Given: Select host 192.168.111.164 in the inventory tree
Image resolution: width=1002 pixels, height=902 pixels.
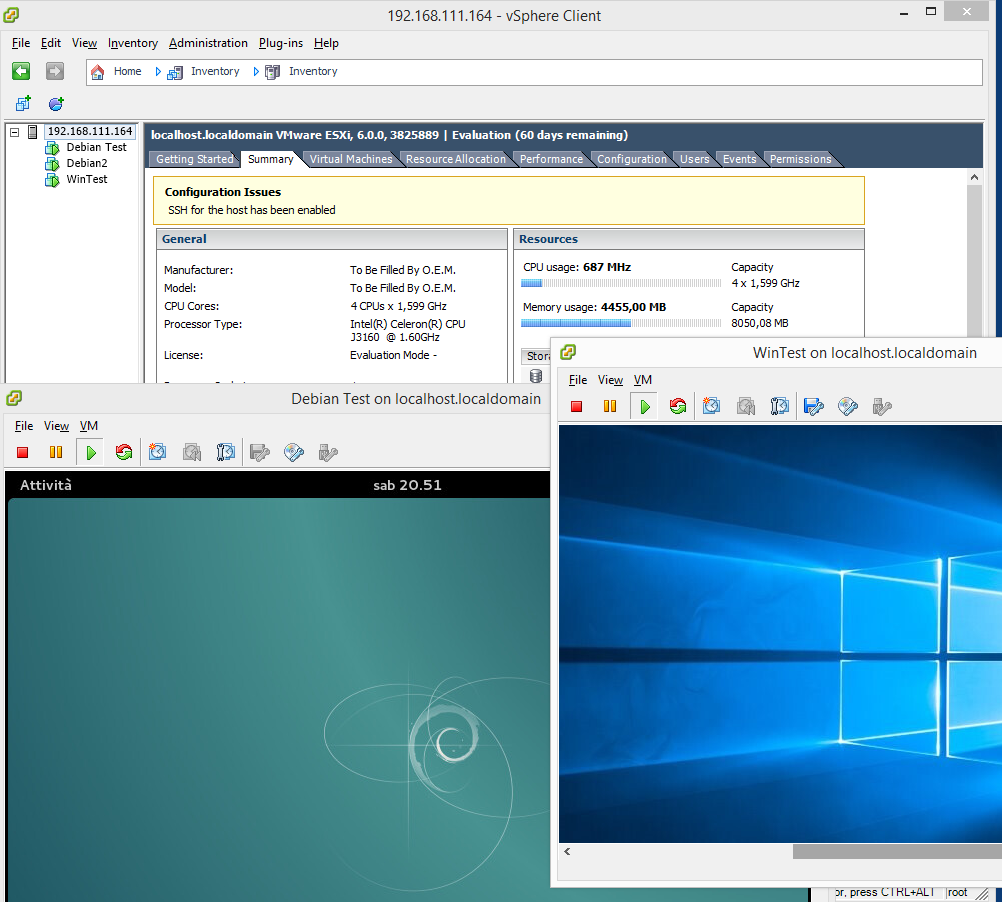Looking at the screenshot, I should tap(90, 131).
